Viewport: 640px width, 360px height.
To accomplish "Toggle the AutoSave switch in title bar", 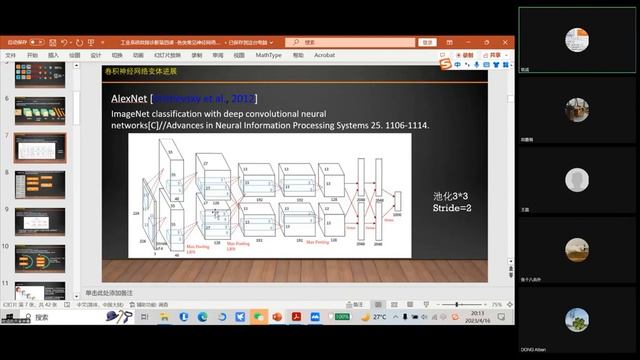I will pyautogui.click(x=36, y=42).
